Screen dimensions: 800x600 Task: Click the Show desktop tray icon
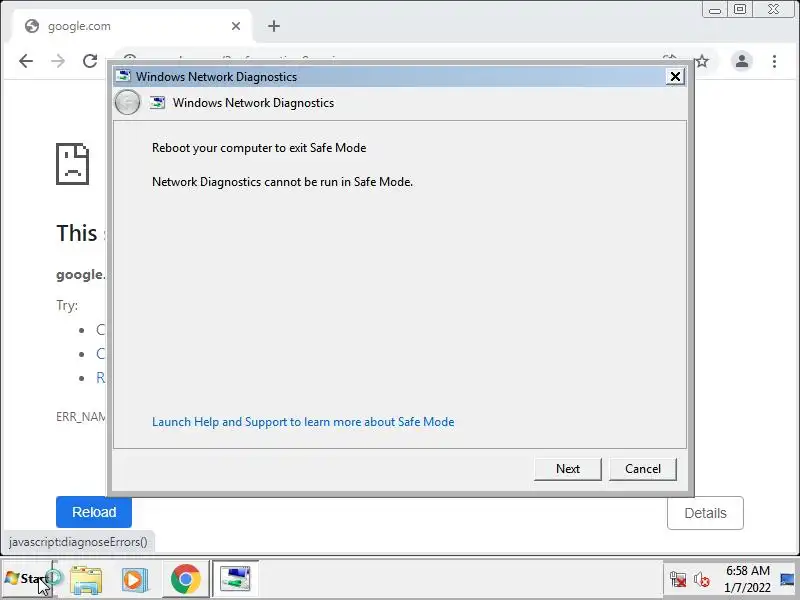789,579
